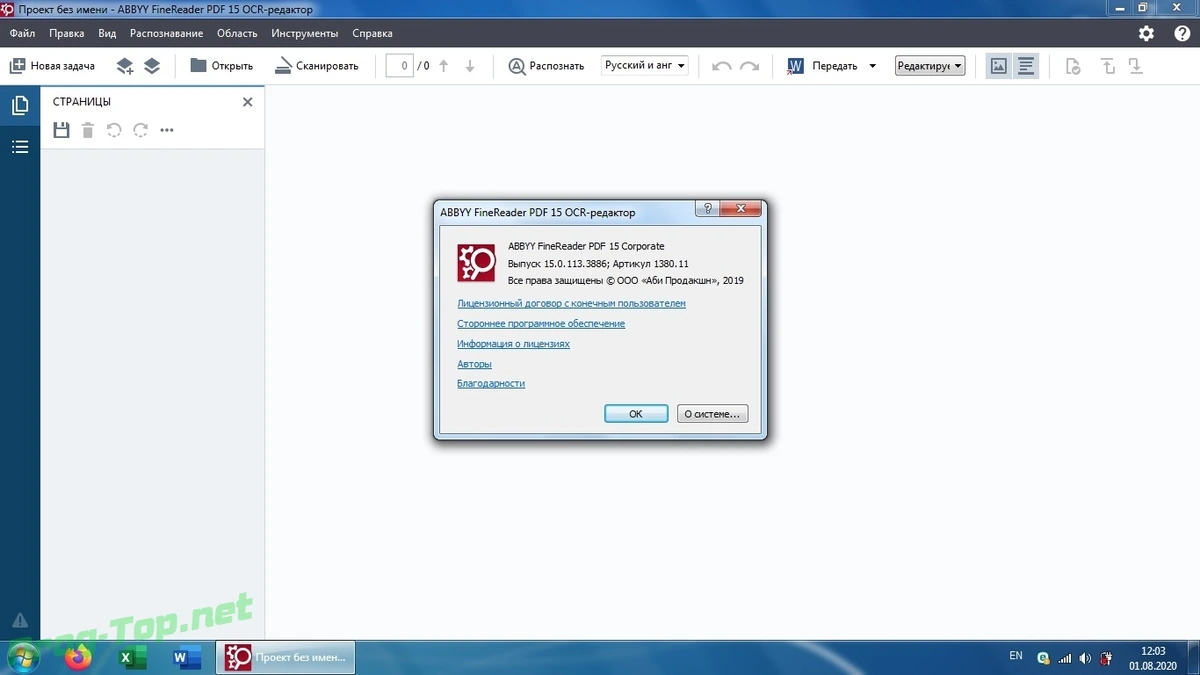Click the dialog help question button
The width and height of the screenshot is (1200, 675).
click(x=708, y=209)
